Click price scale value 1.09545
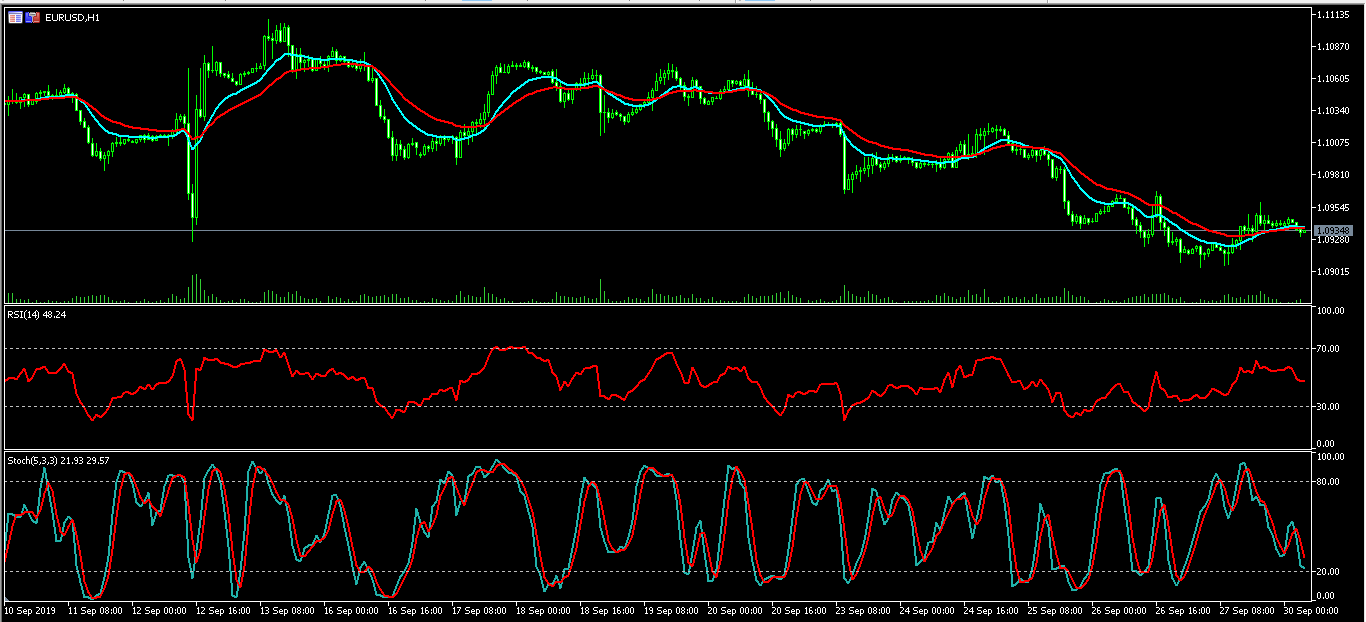The width and height of the screenshot is (1366, 622). (1334, 209)
